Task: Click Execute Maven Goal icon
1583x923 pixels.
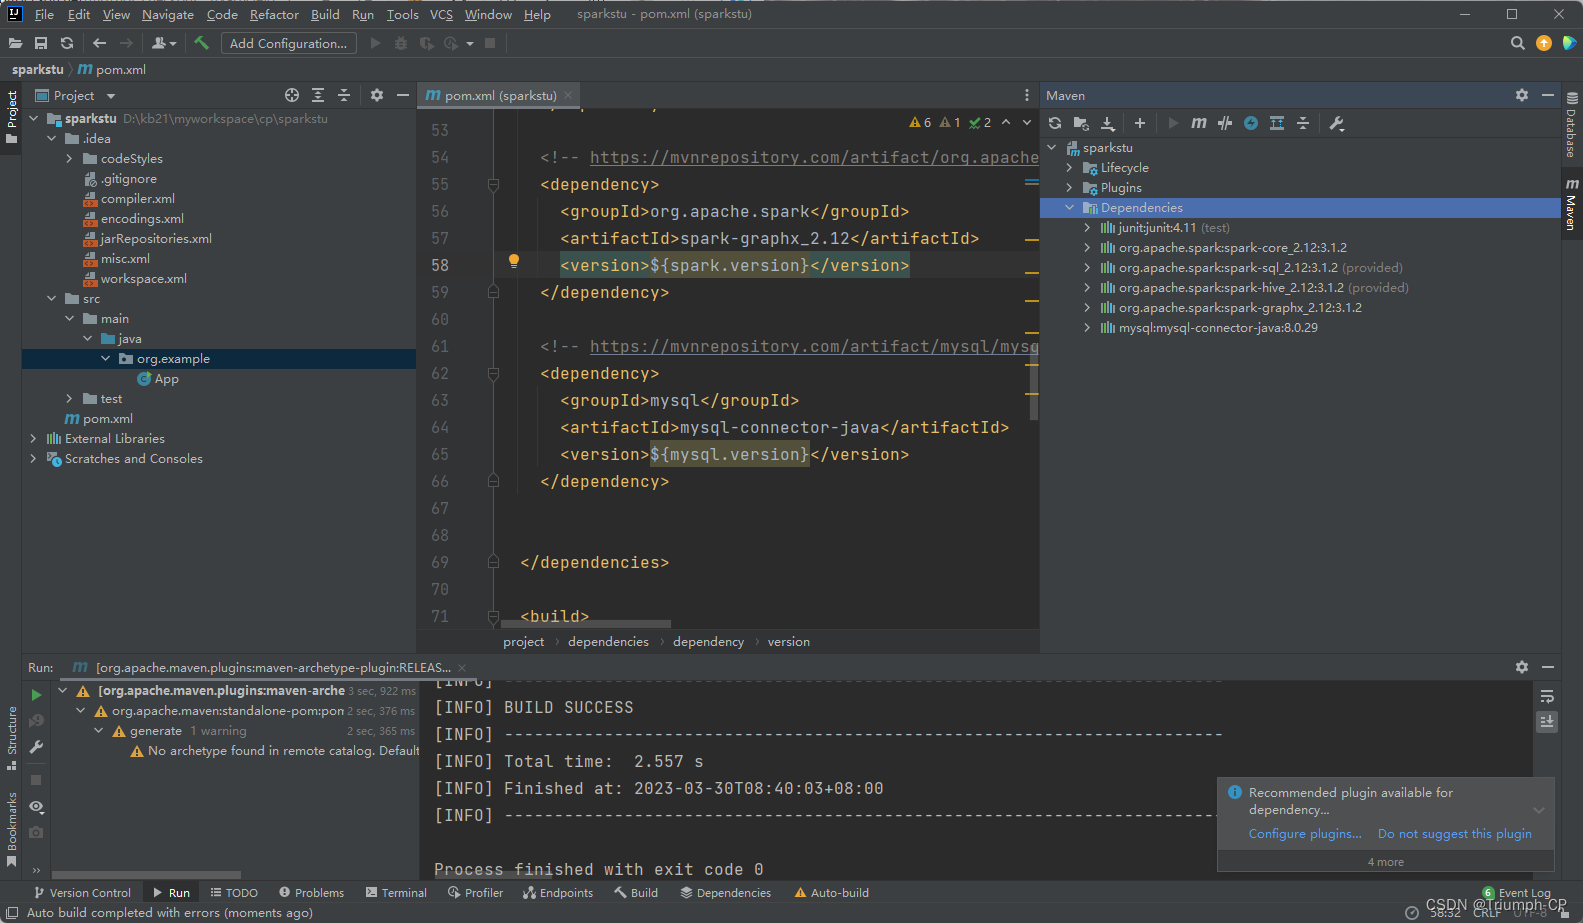Action: pyautogui.click(x=1199, y=123)
